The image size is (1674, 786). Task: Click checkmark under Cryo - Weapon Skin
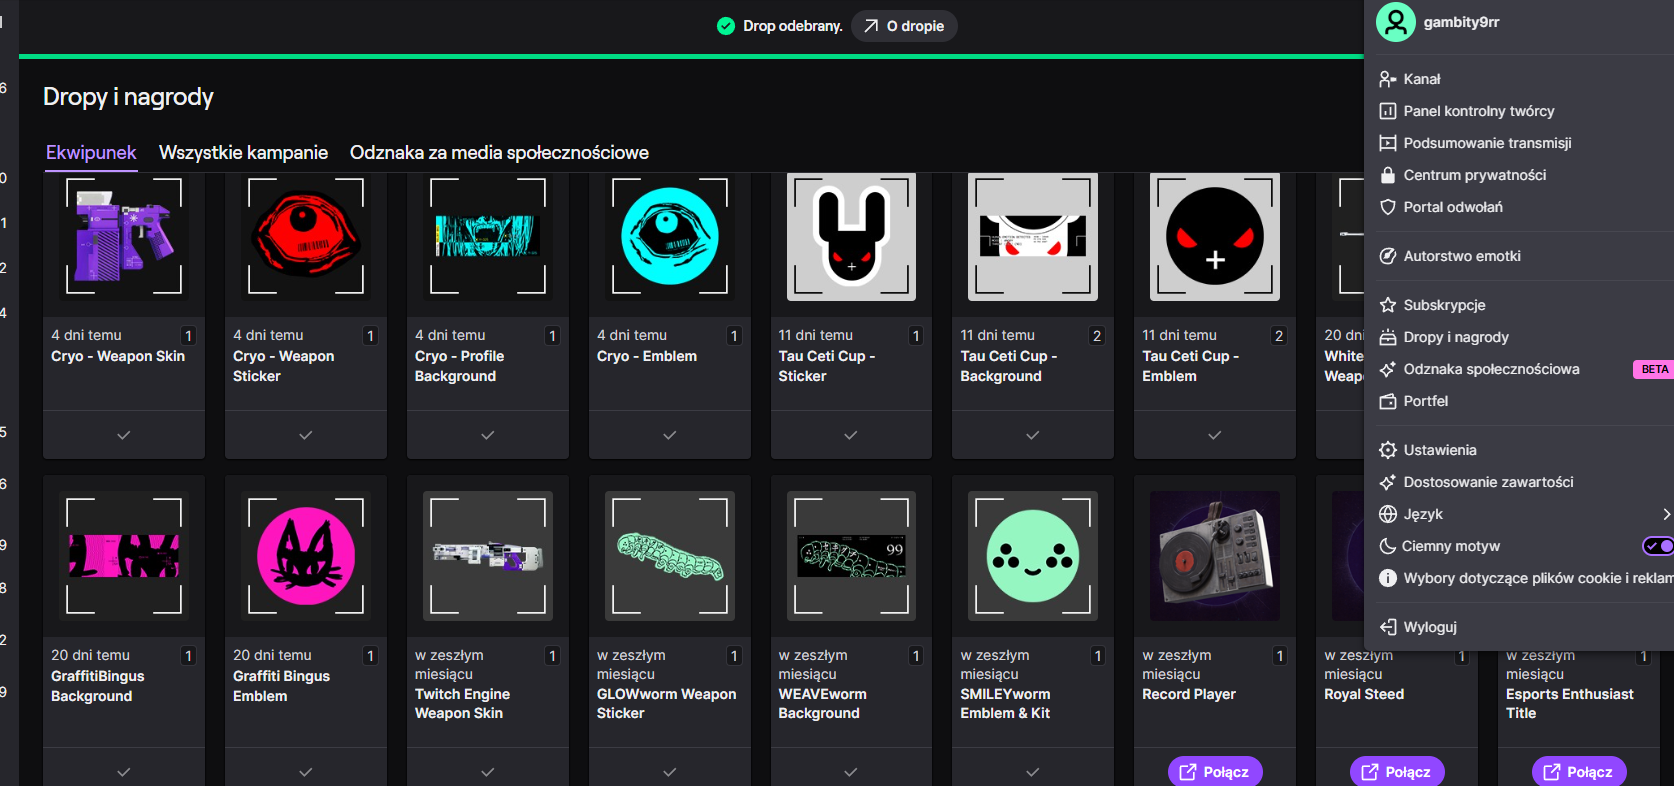click(124, 435)
